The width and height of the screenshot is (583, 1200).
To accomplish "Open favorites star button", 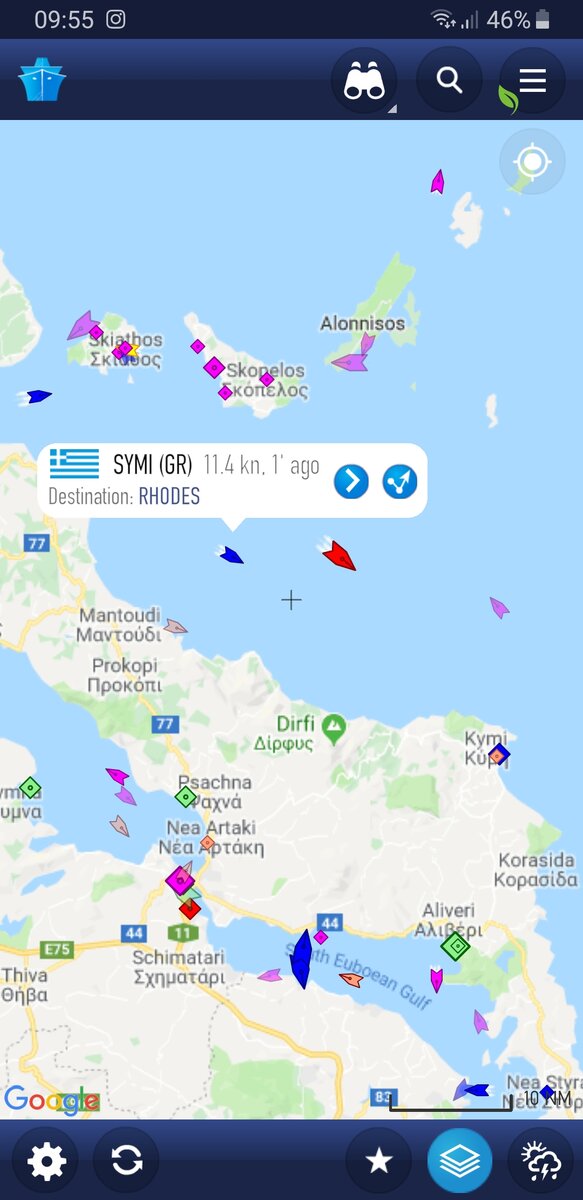I will coord(378,1160).
